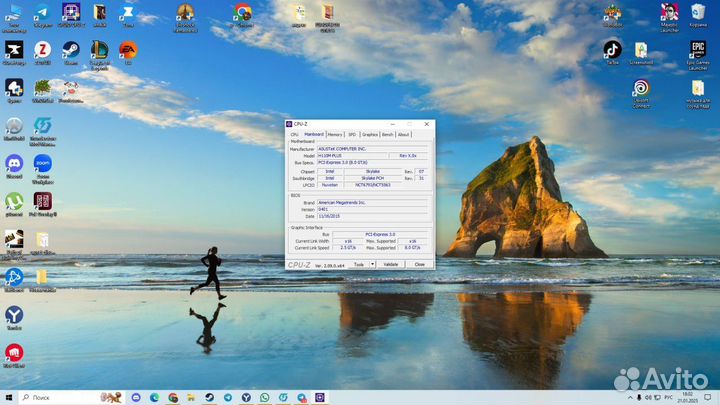Open the Windows Start menu
The height and width of the screenshot is (405, 720).
point(9,397)
